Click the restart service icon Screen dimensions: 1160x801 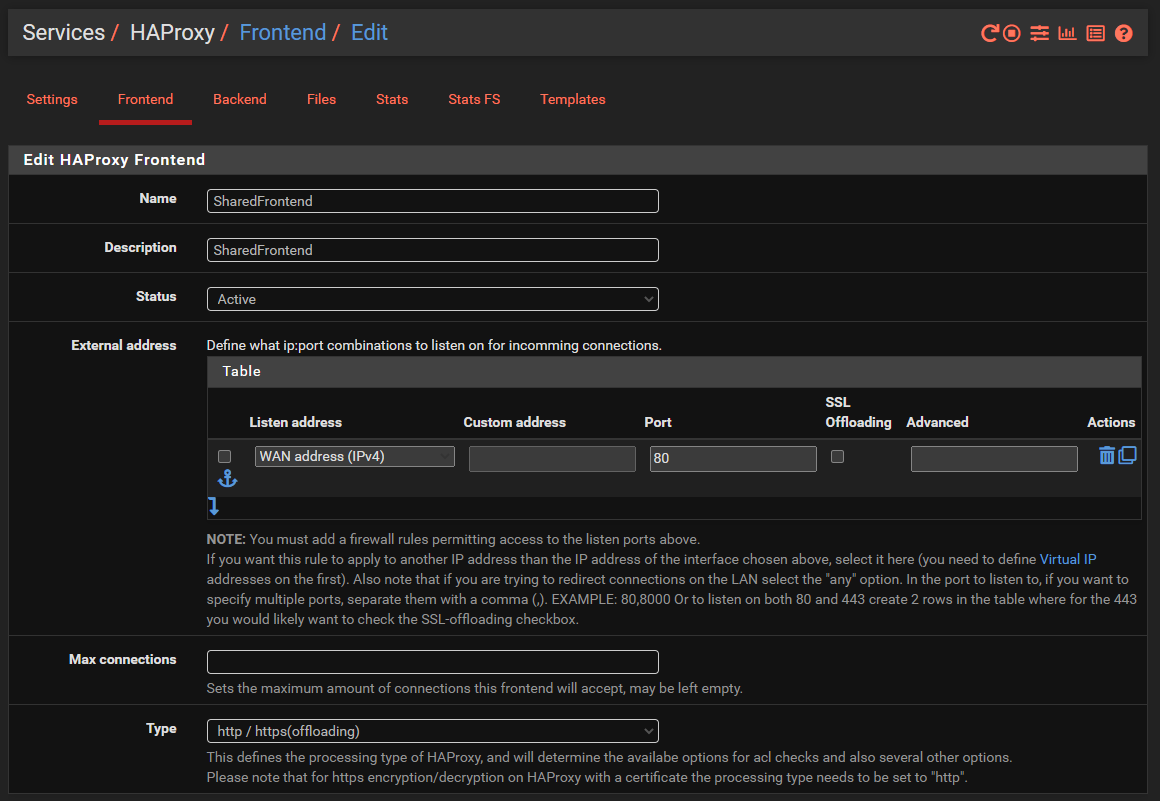tap(989, 33)
